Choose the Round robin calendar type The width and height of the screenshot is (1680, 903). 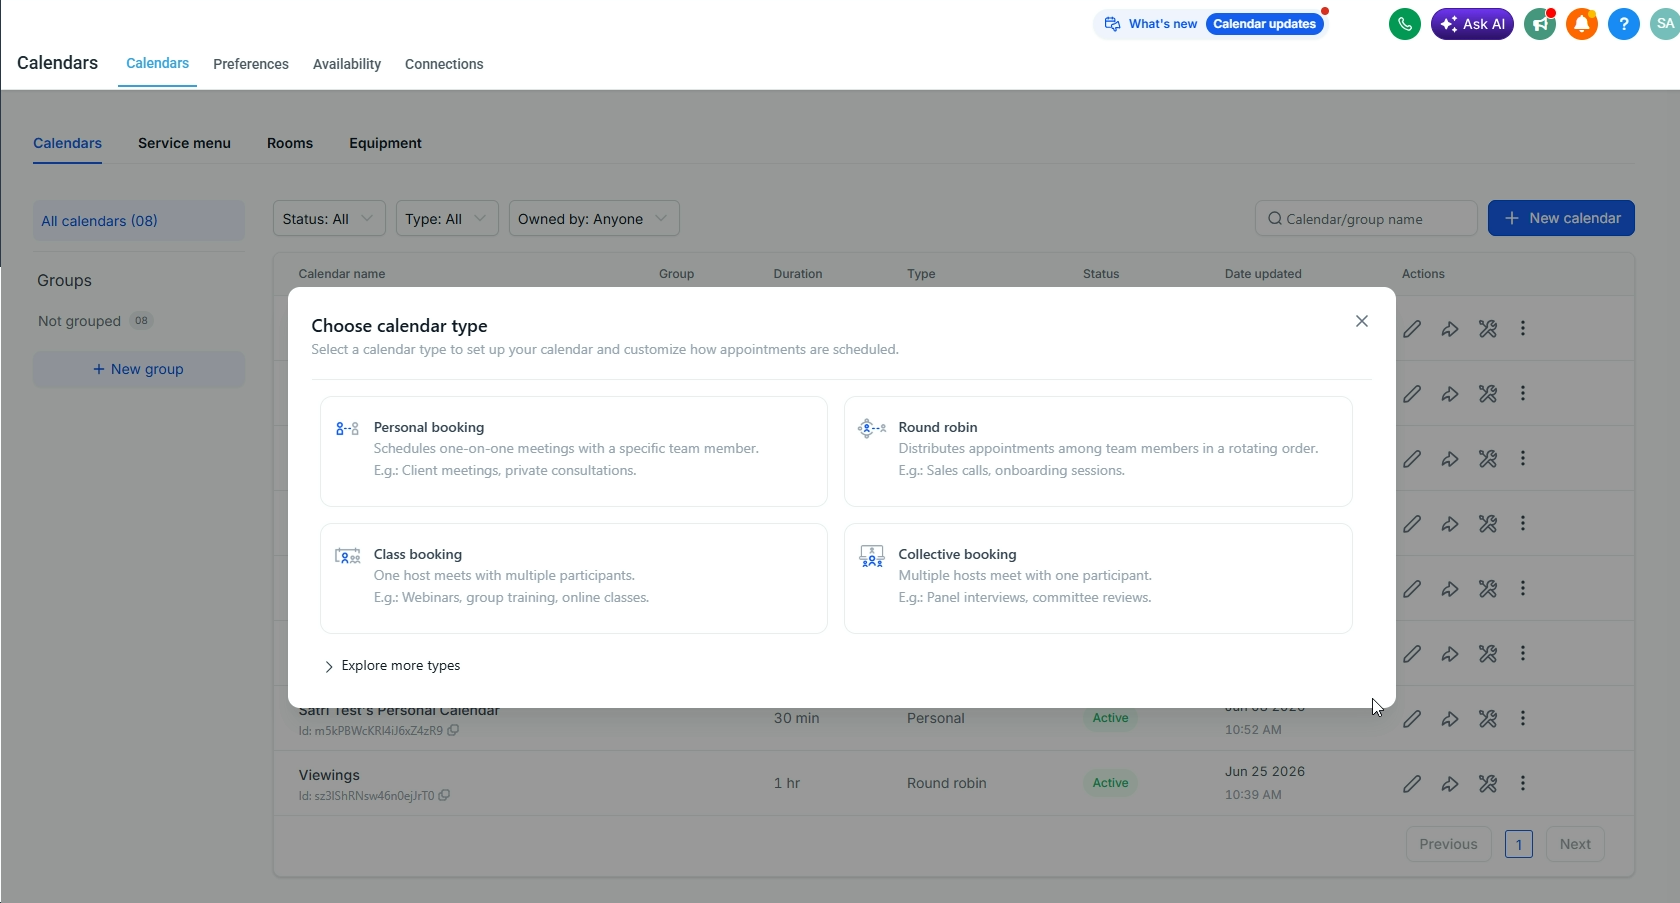[x=1098, y=452]
